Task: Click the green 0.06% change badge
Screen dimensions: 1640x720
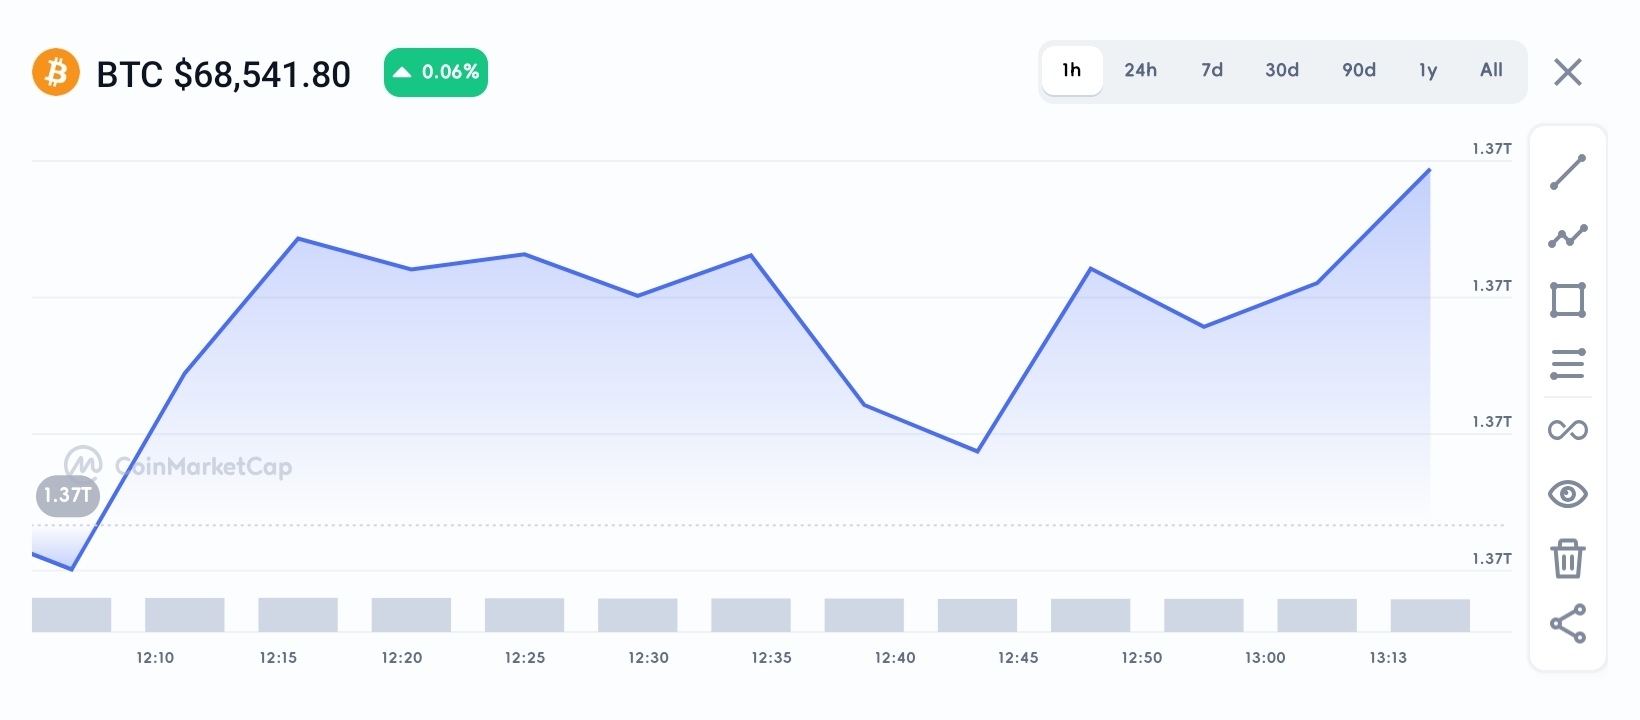Action: [436, 72]
